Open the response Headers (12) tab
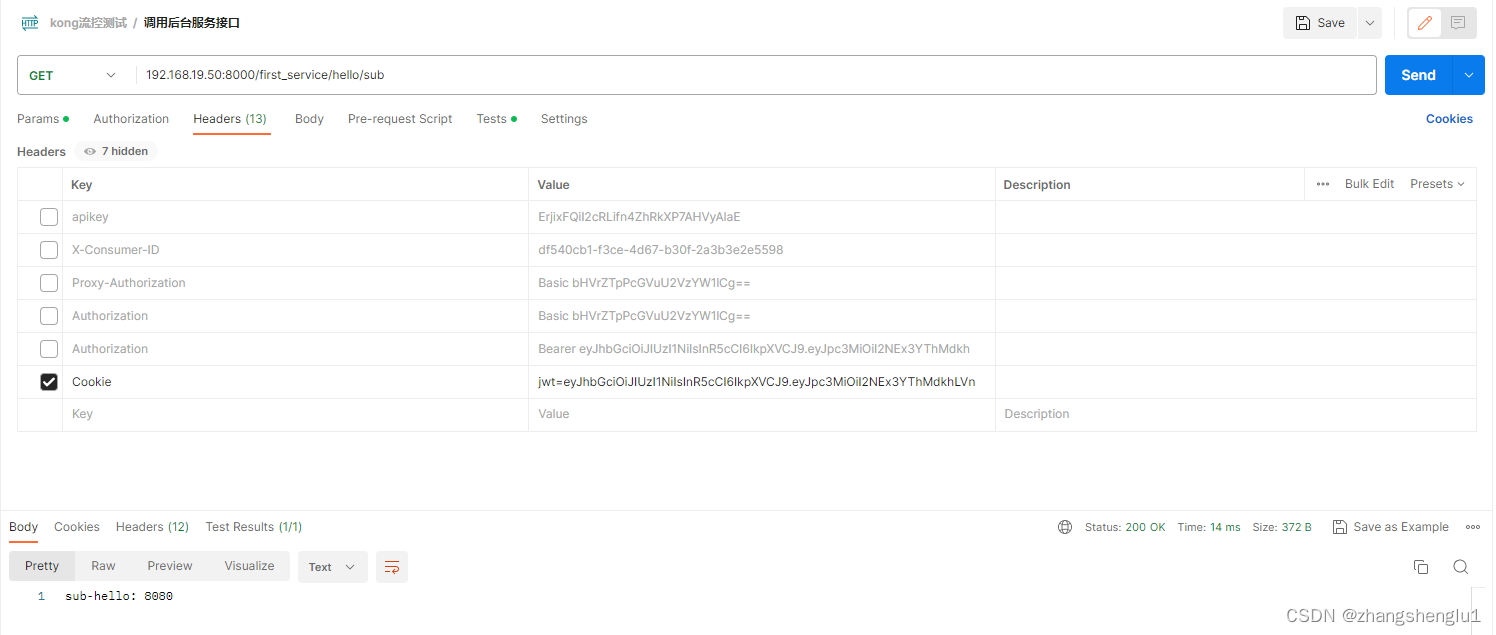 coord(152,527)
